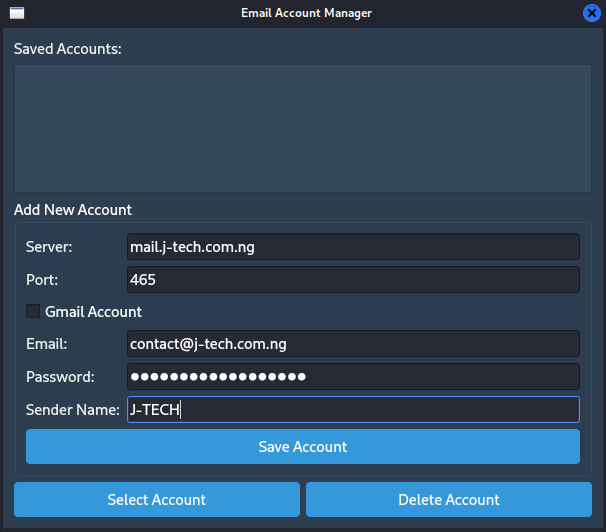
Task: Click the Add New Account section heading
Action: click(x=73, y=210)
